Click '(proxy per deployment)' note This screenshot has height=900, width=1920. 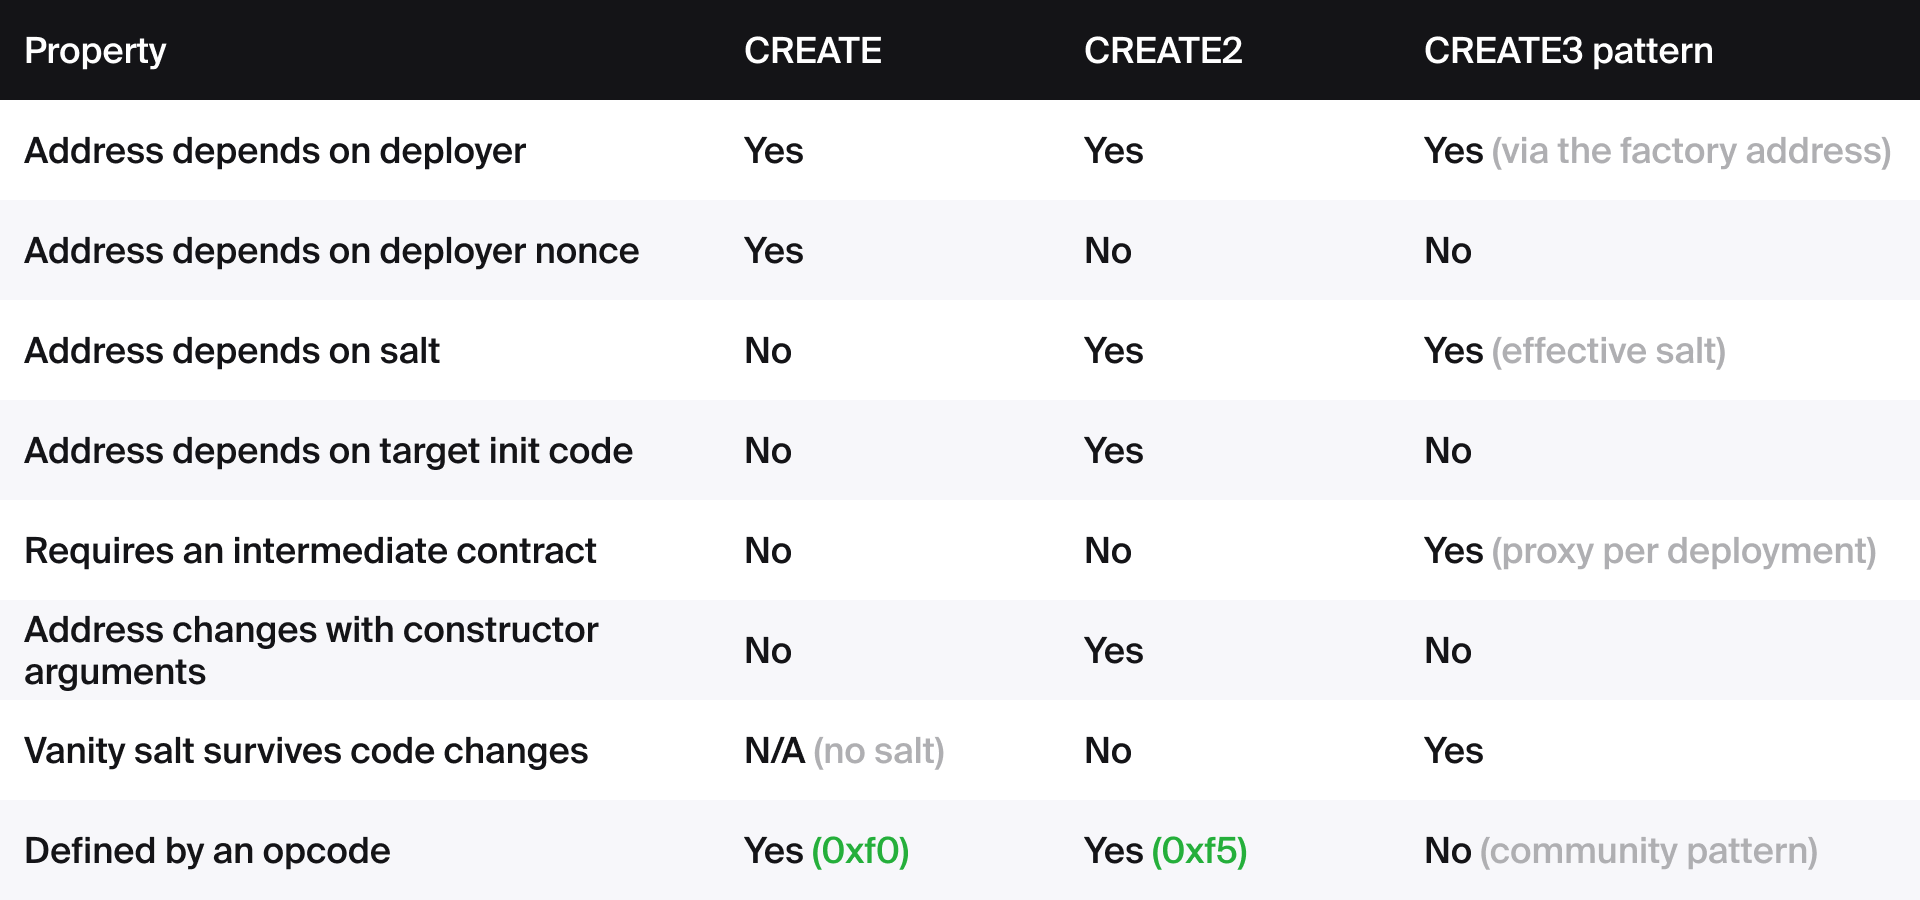(1683, 551)
